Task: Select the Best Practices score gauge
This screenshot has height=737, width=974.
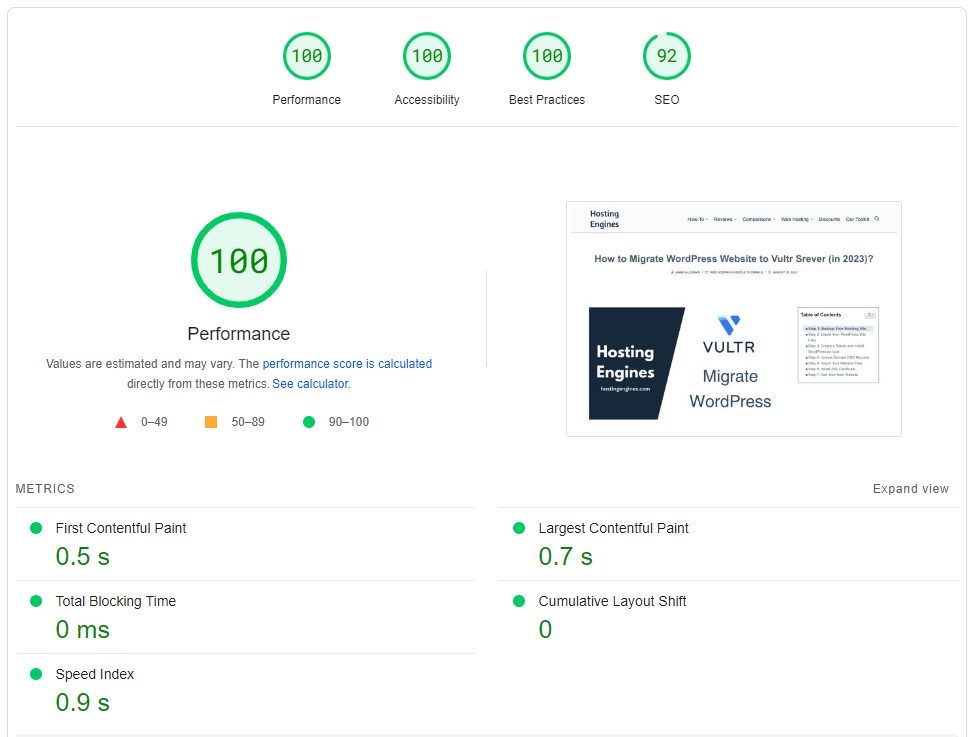Action: pyautogui.click(x=547, y=56)
